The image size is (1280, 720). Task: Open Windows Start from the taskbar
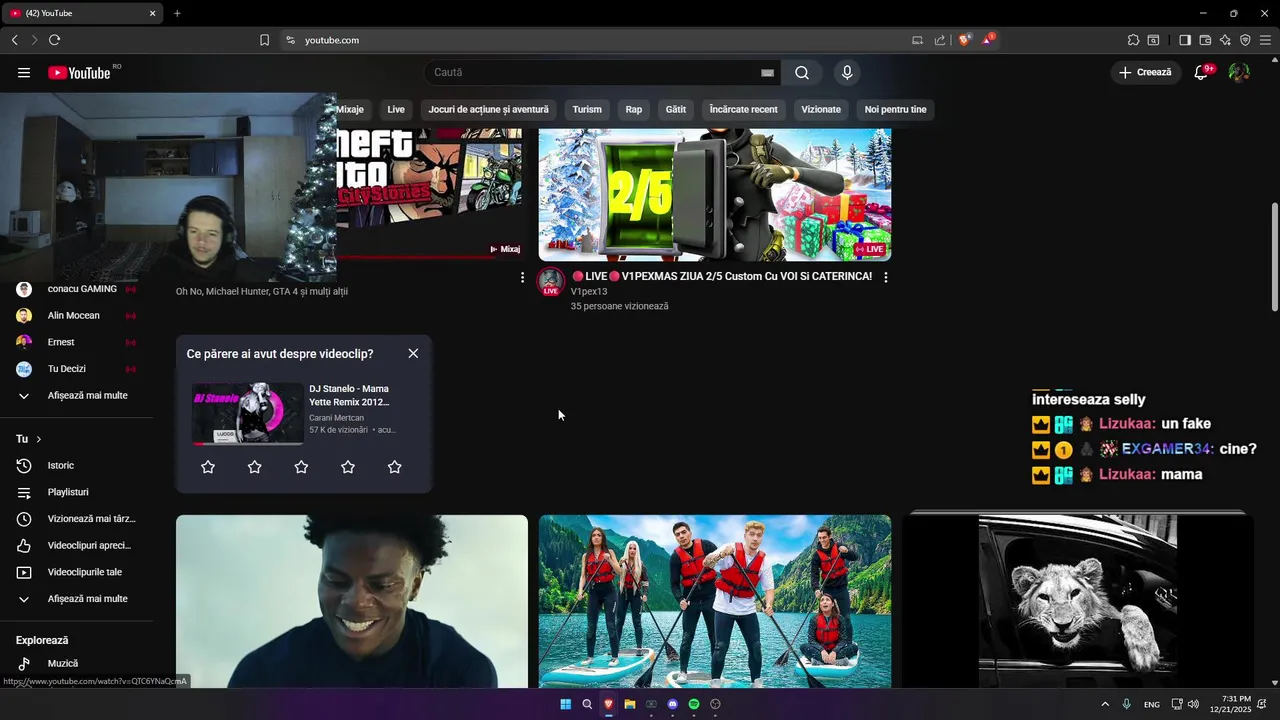[x=565, y=704]
